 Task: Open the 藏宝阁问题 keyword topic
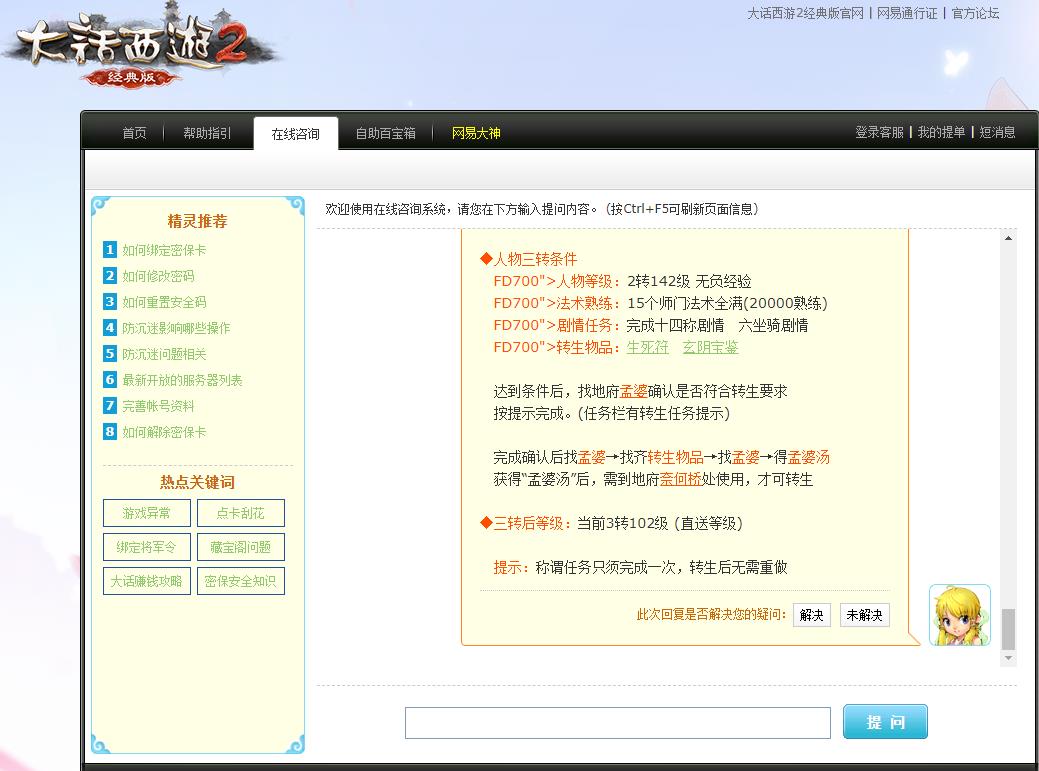(x=240, y=547)
